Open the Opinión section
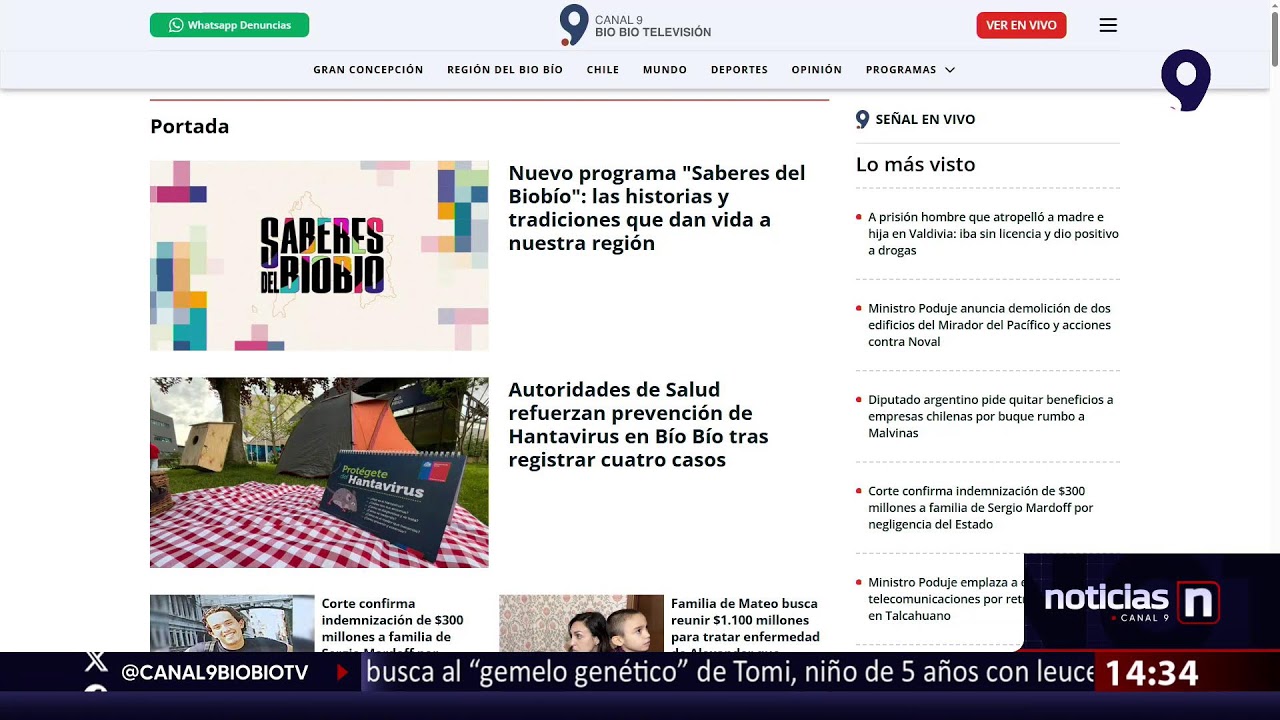This screenshot has width=1280, height=720. coord(817,70)
